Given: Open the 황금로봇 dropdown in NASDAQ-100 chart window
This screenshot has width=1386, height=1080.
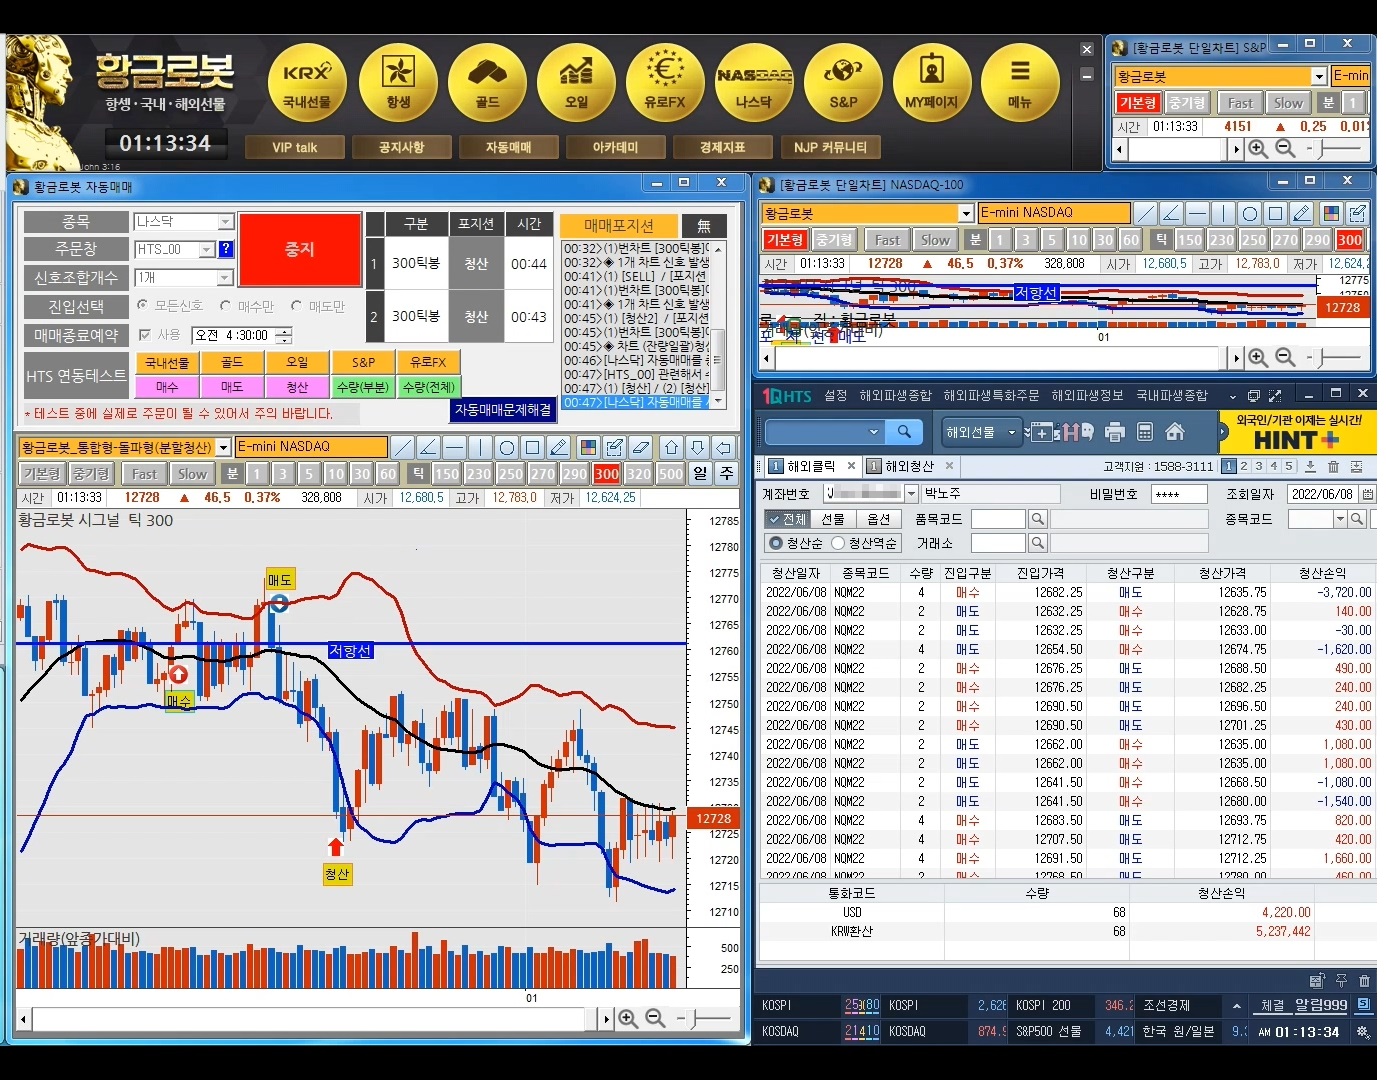Looking at the screenshot, I should pyautogui.click(x=966, y=213).
